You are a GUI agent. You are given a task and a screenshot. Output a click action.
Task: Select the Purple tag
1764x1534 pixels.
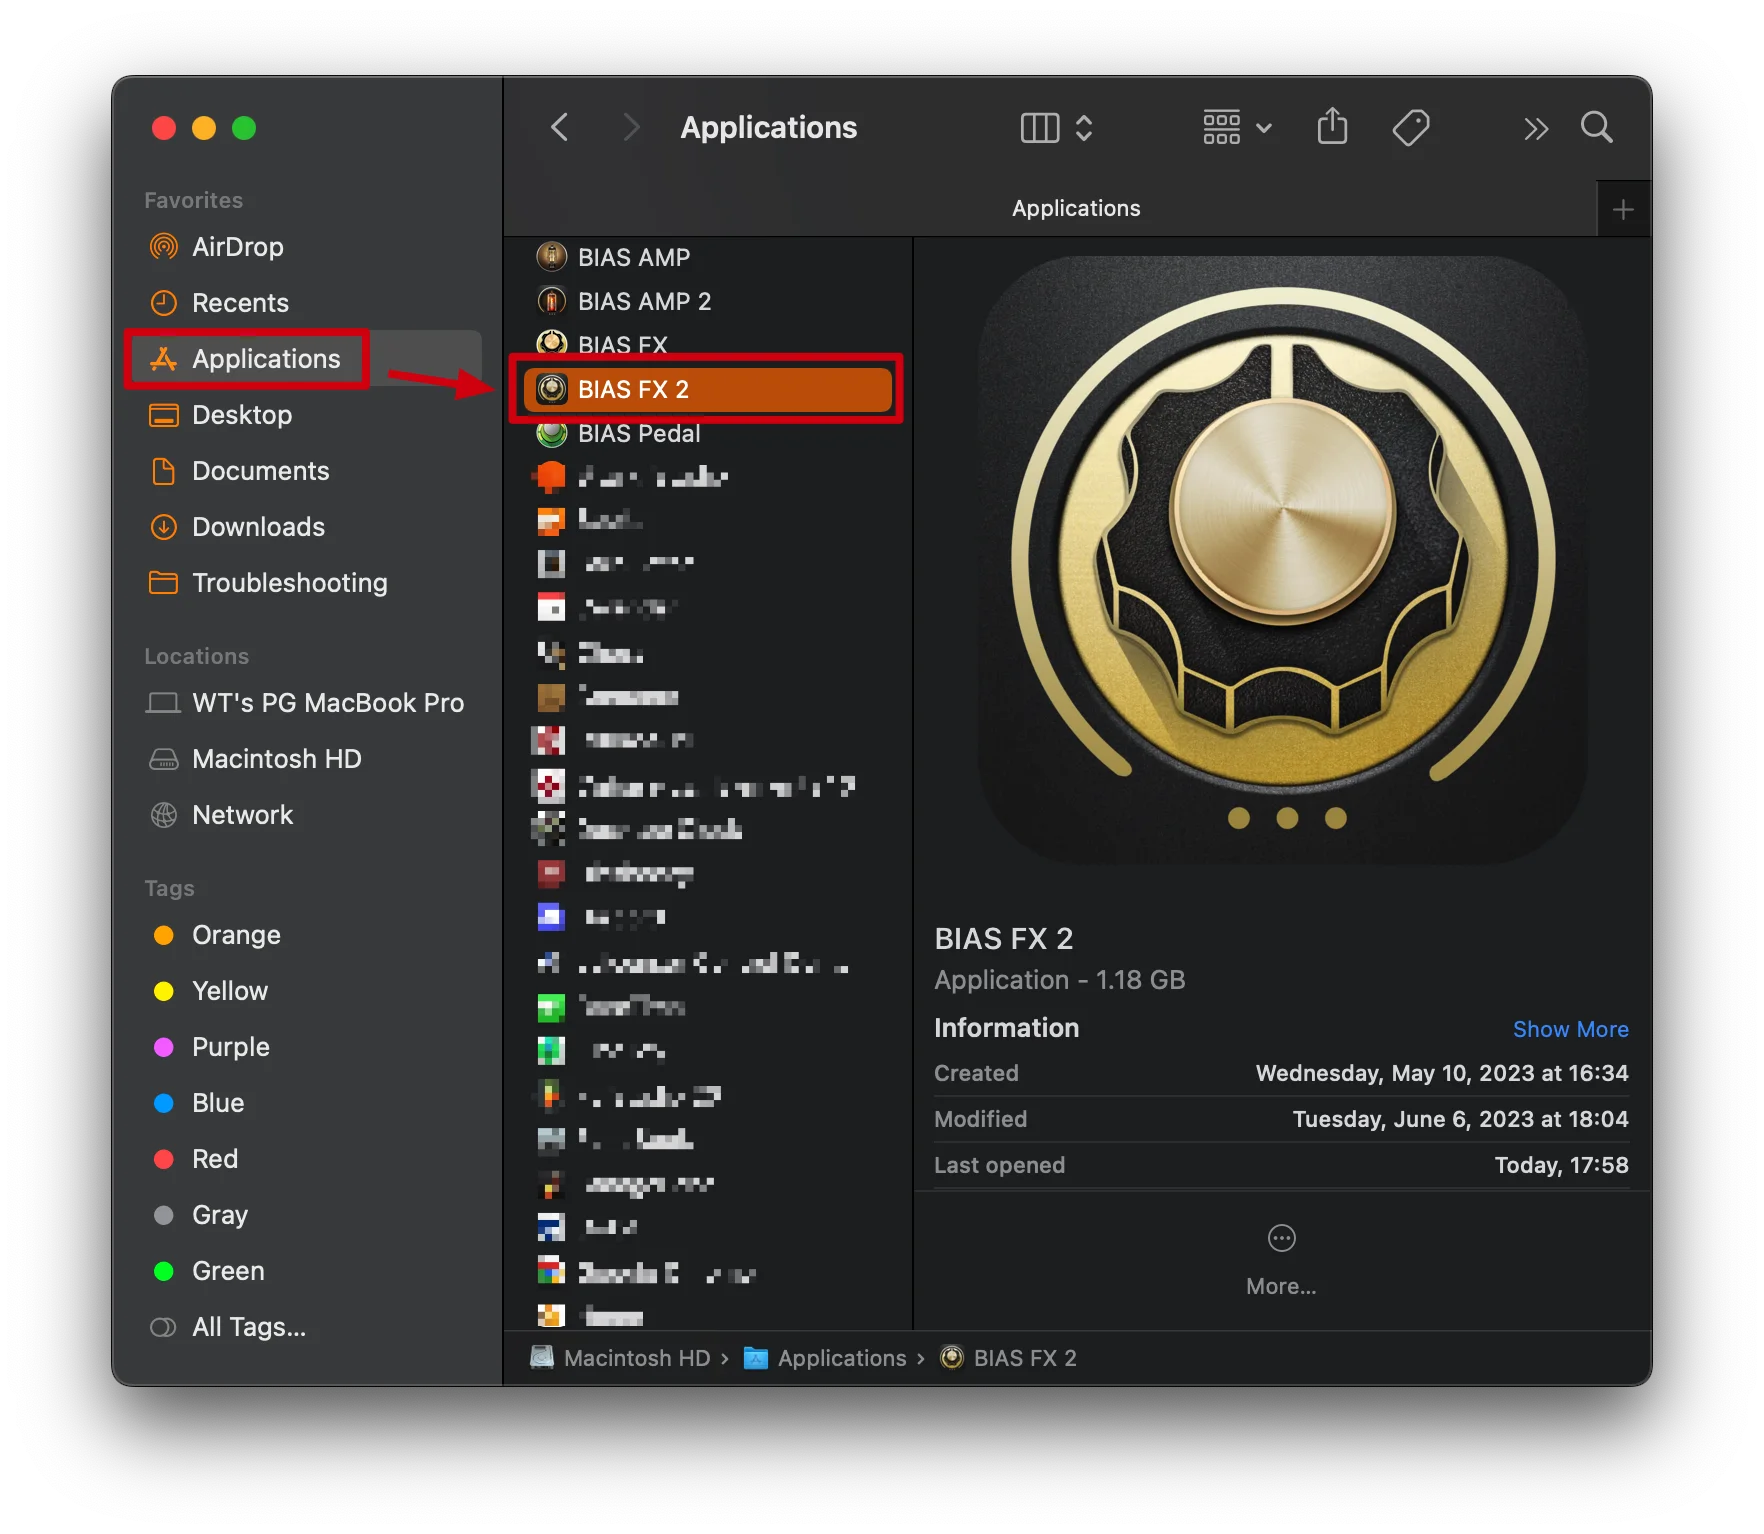tap(230, 1047)
